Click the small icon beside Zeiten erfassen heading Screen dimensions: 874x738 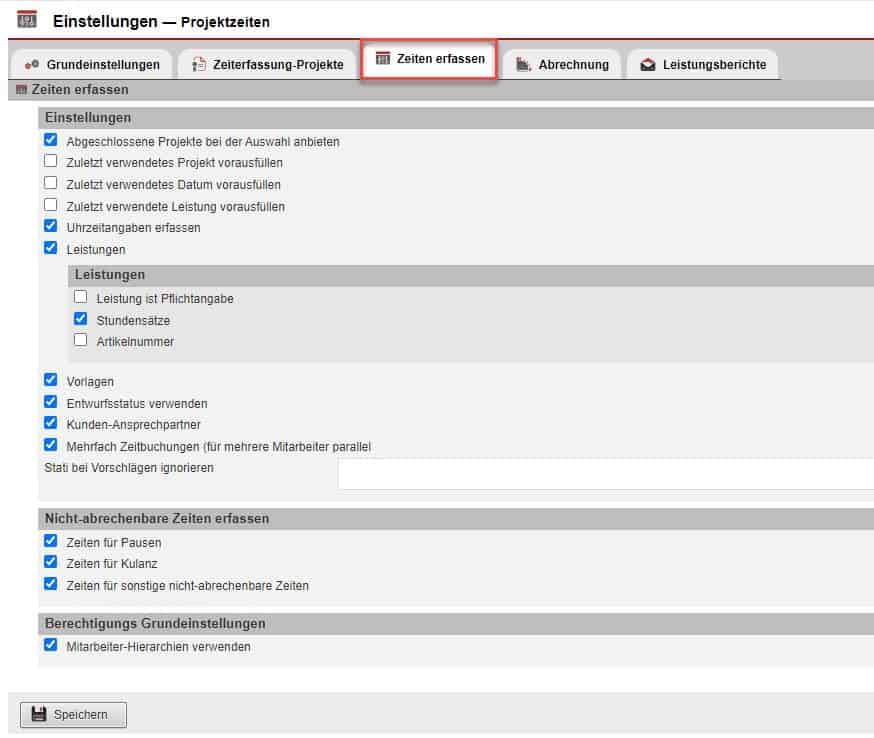21,90
